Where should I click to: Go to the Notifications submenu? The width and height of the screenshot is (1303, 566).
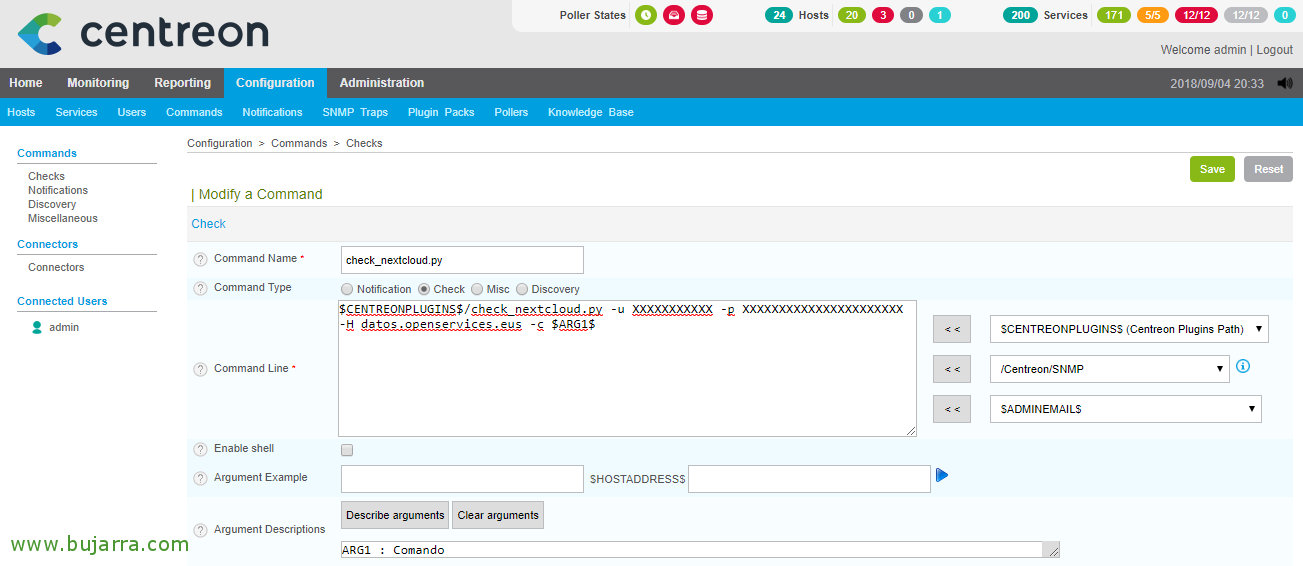(x=272, y=112)
